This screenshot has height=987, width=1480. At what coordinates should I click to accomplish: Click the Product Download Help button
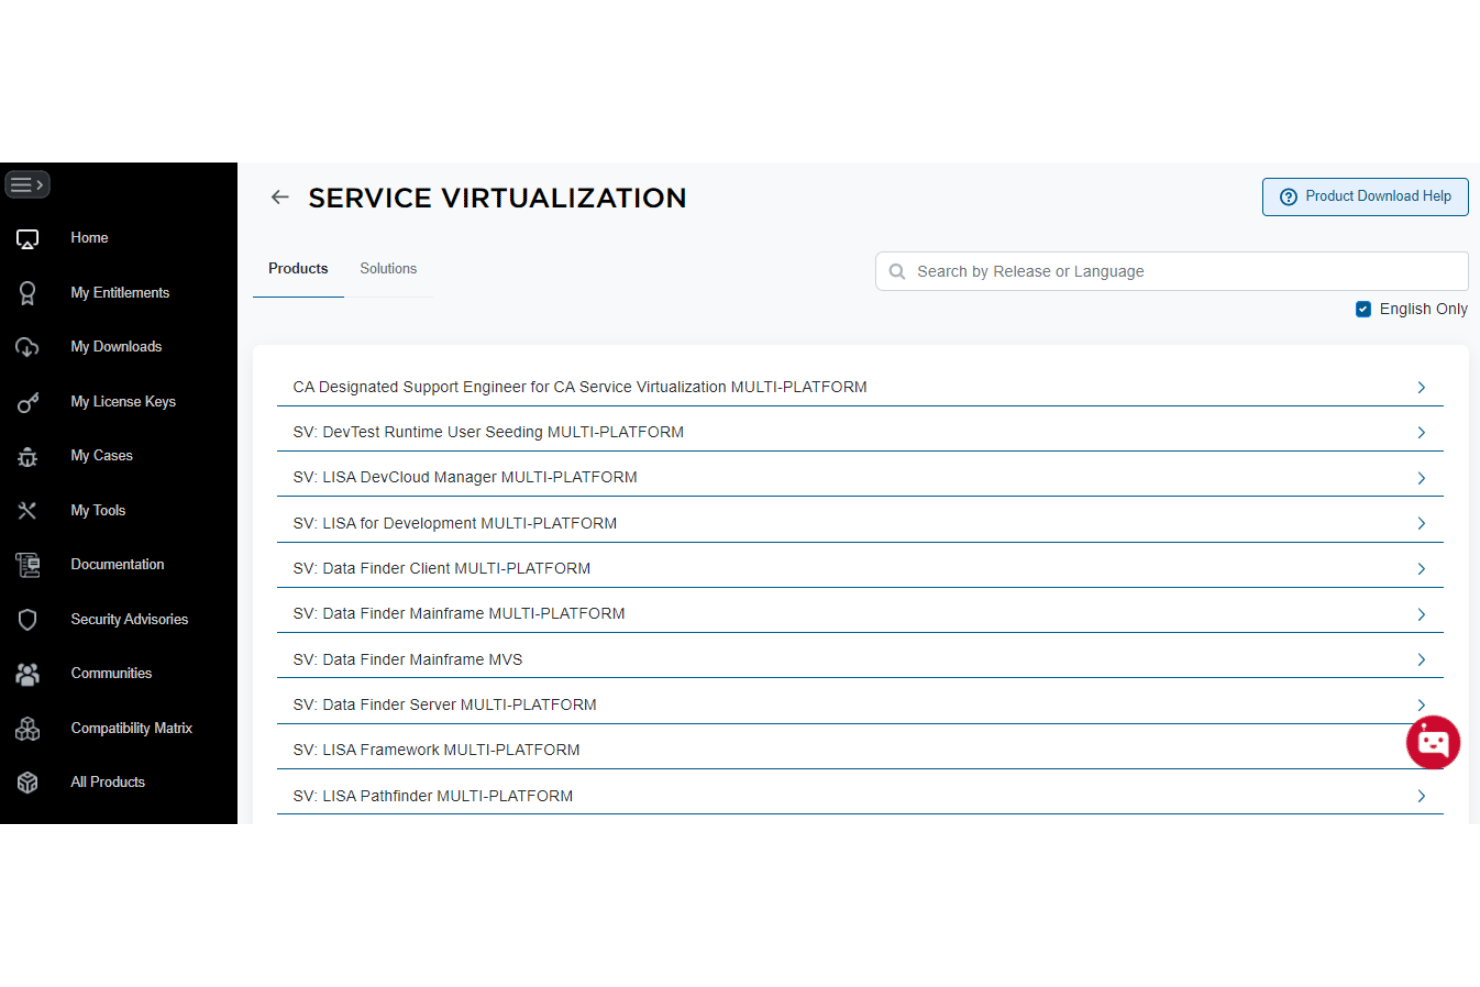1365,197
